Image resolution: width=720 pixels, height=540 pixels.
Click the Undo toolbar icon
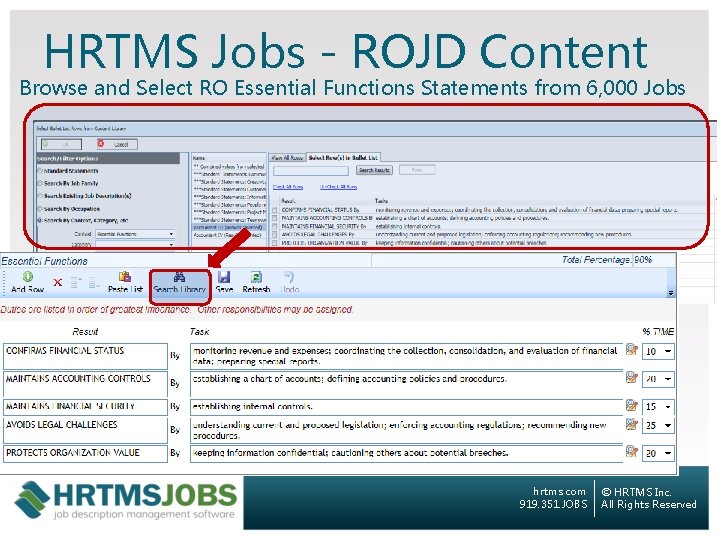289,277
